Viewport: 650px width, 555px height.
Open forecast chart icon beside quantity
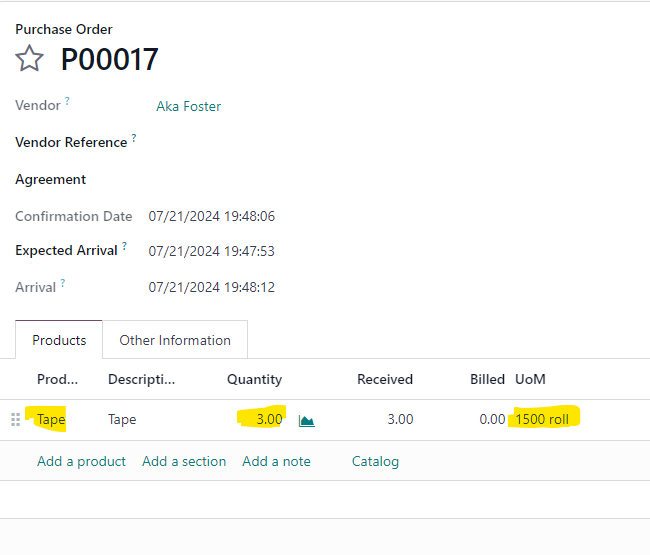[x=306, y=421]
